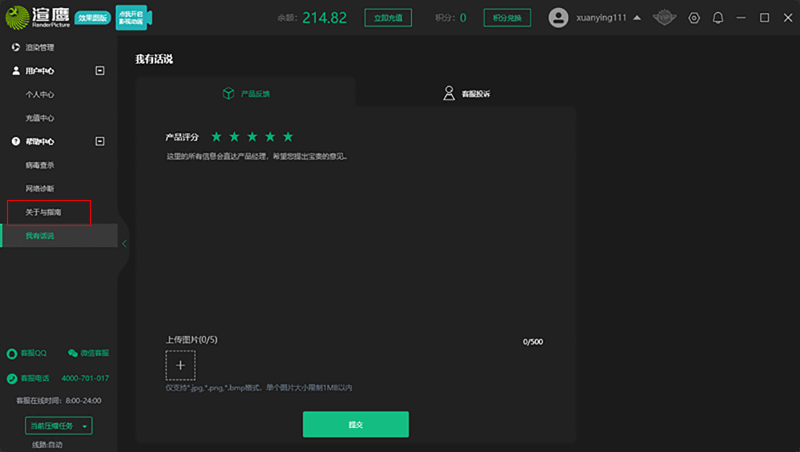
Task: Collapse the 帮助中心 section
Action: (99, 141)
